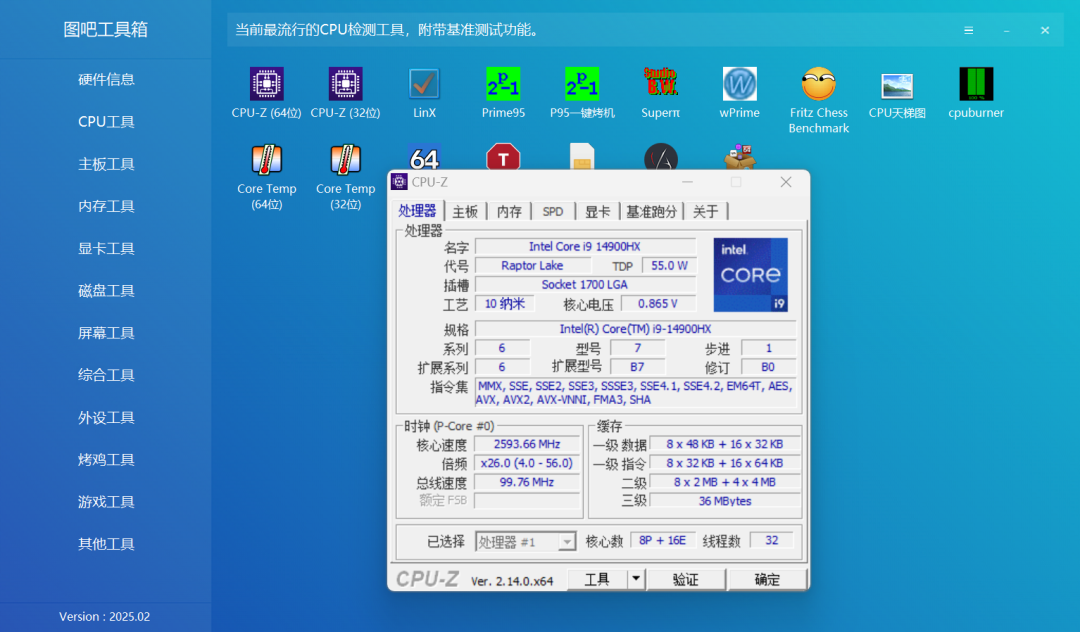Select 磁盘工具 in the sidebar
Viewport: 1080px width, 632px height.
pyautogui.click(x=105, y=291)
